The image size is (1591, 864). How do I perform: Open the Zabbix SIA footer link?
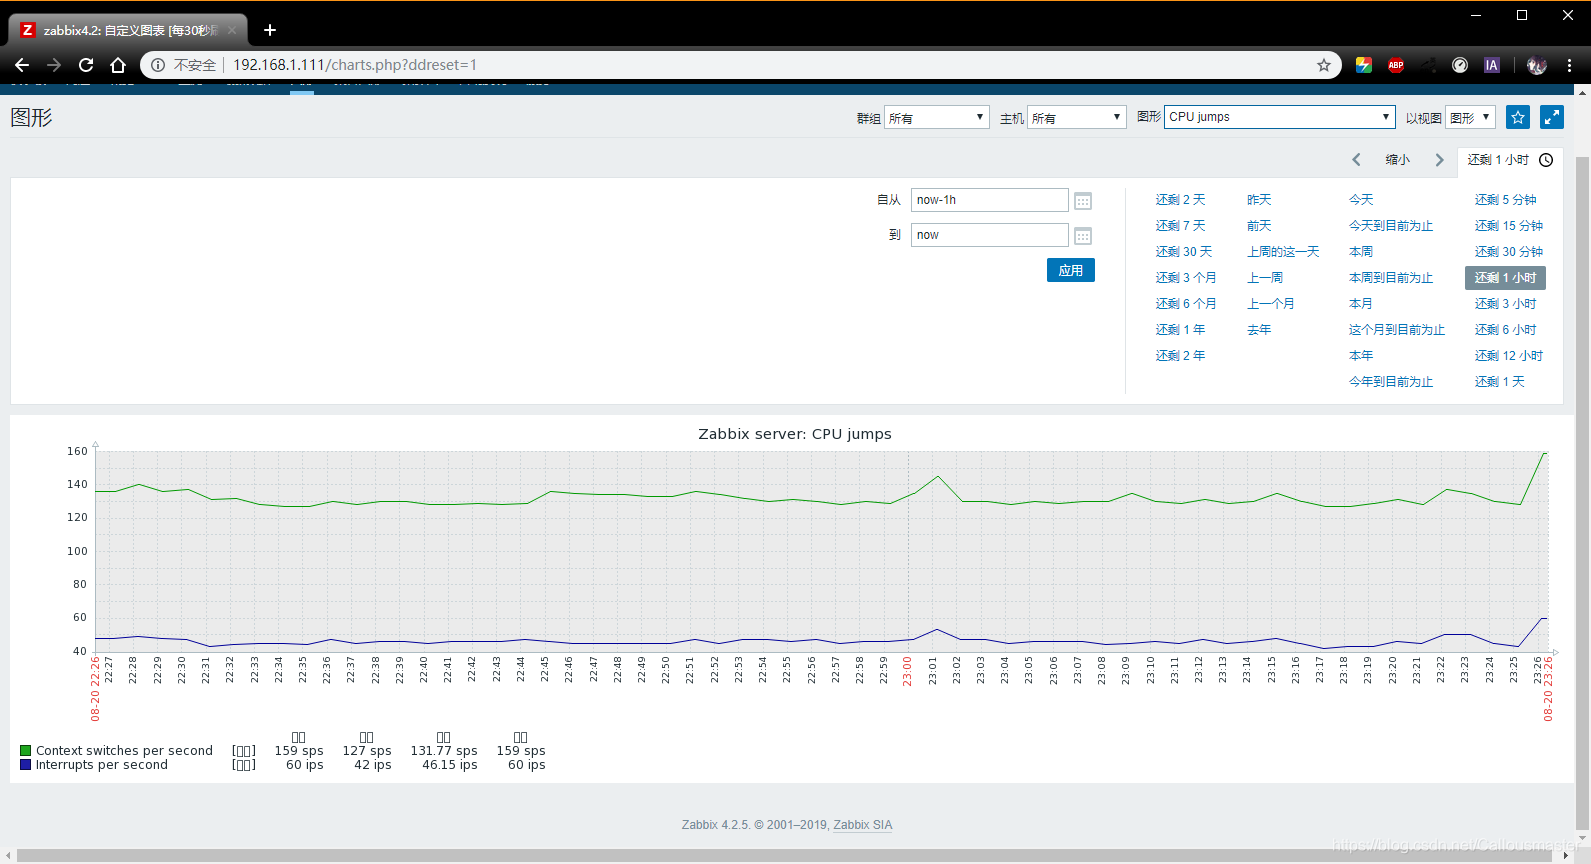pos(863,825)
